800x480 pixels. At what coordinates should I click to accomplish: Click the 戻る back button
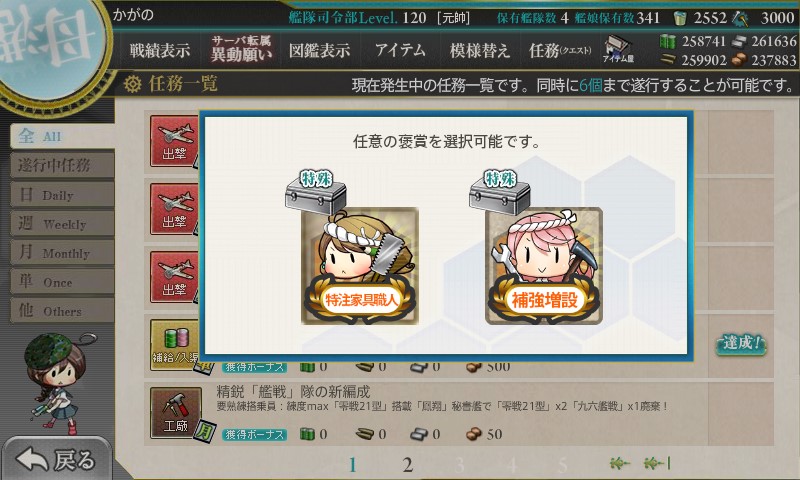[56, 459]
